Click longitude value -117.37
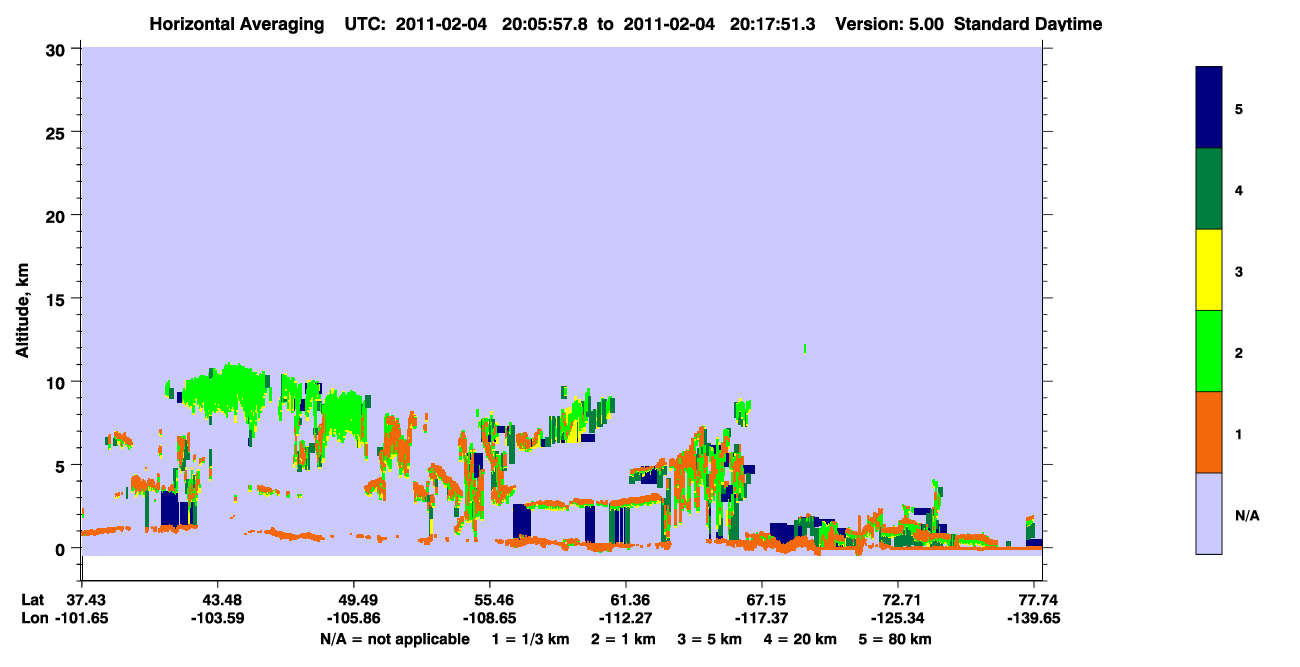This screenshot has height=667, width=1300. 762,618
